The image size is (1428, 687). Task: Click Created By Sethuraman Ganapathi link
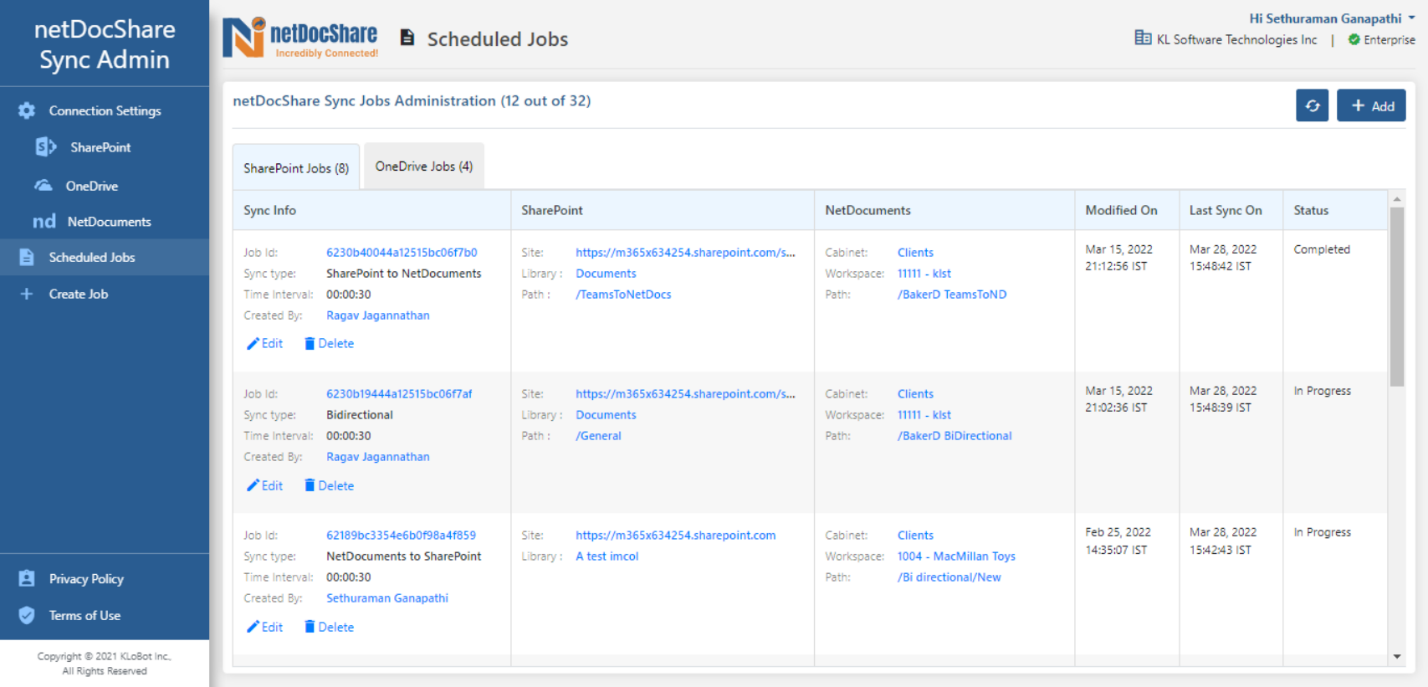coord(387,598)
